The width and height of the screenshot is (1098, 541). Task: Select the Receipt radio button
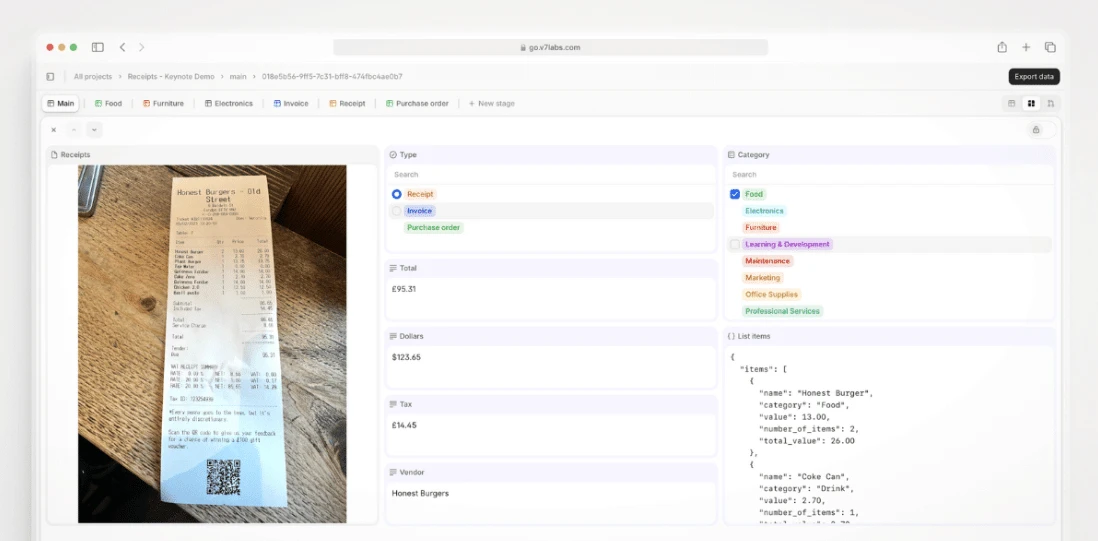pos(396,194)
